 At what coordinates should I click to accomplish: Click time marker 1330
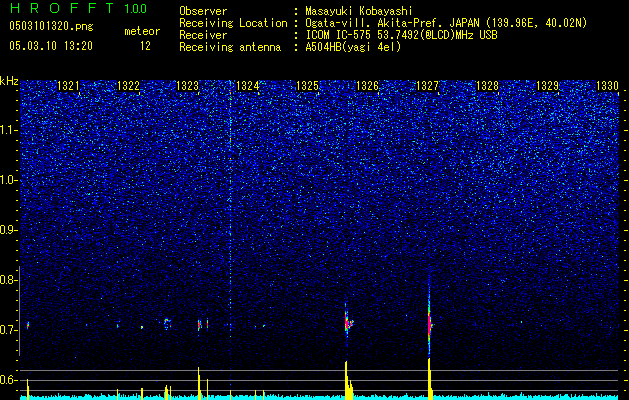(607, 86)
